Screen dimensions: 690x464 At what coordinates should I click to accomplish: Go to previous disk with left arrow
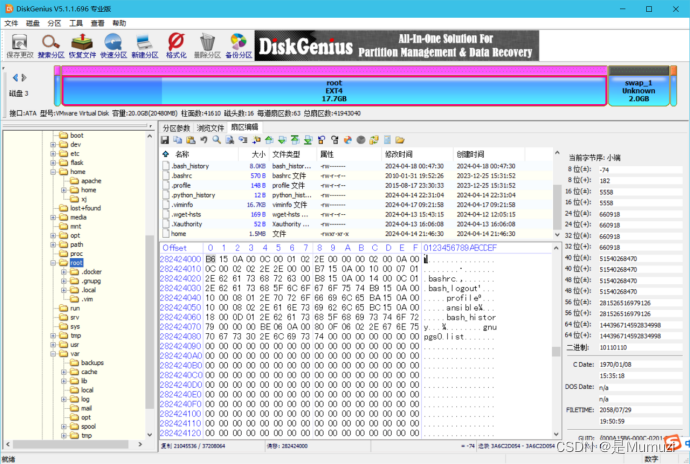click(15, 77)
